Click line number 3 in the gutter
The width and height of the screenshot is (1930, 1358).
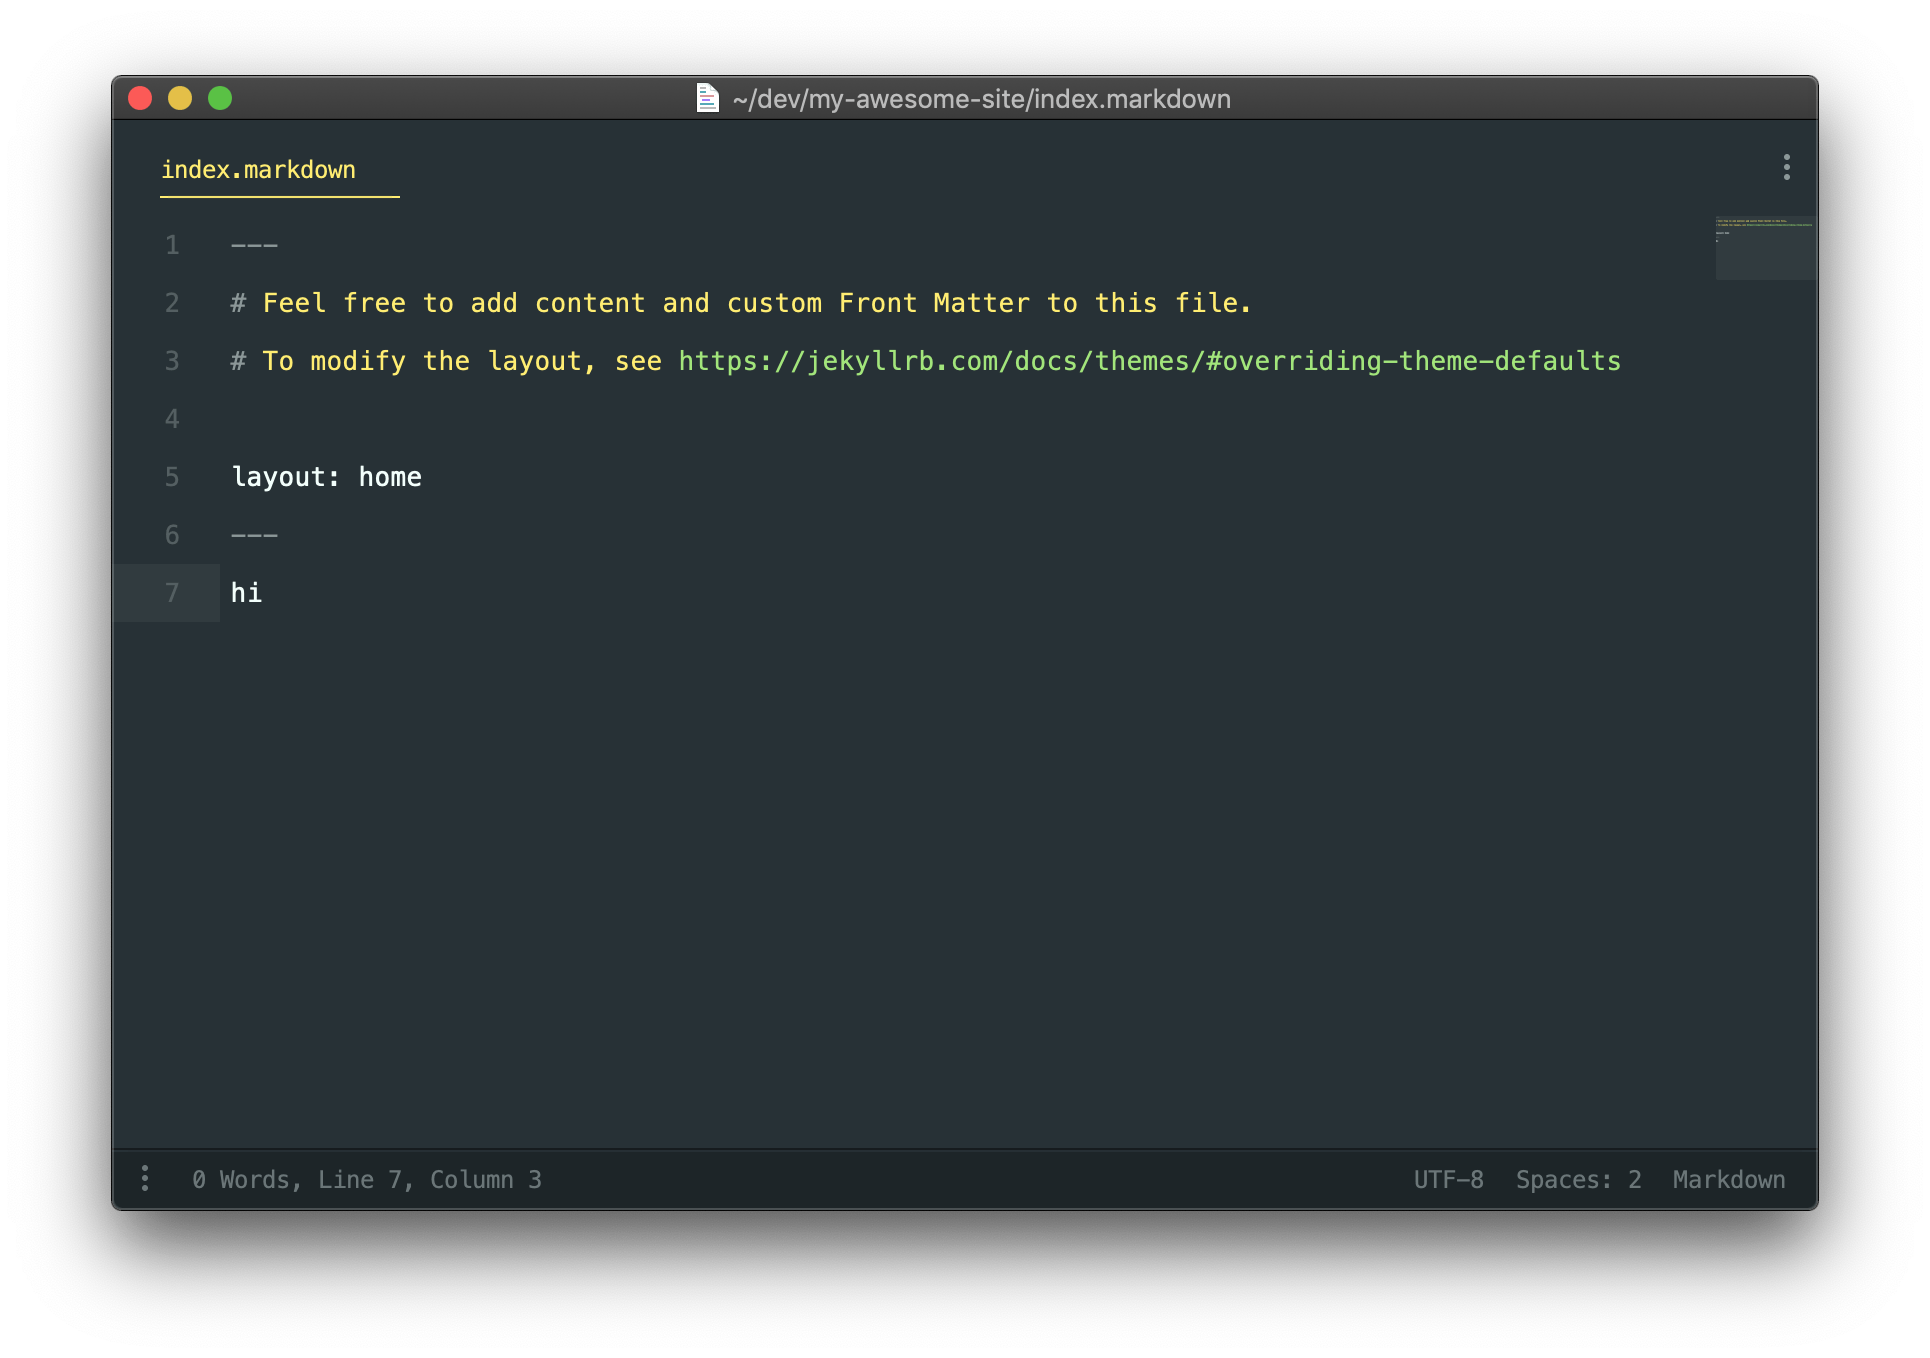172,361
